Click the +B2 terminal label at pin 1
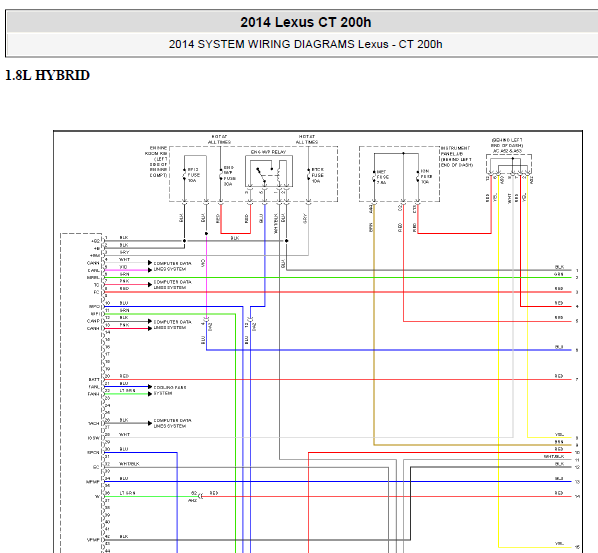Image resolution: width=598 pixels, height=553 pixels. point(95,241)
